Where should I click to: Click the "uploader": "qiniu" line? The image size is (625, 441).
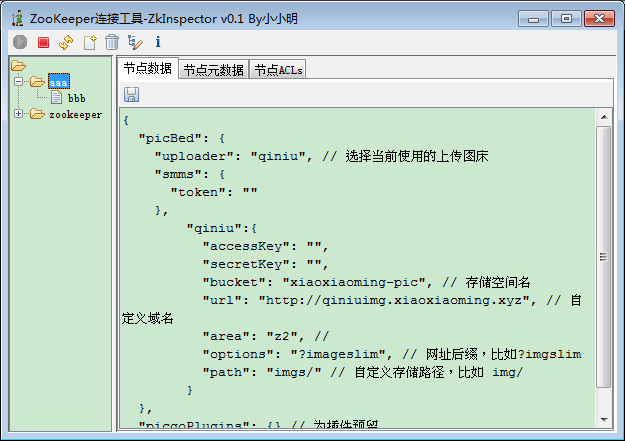pyautogui.click(x=321, y=156)
